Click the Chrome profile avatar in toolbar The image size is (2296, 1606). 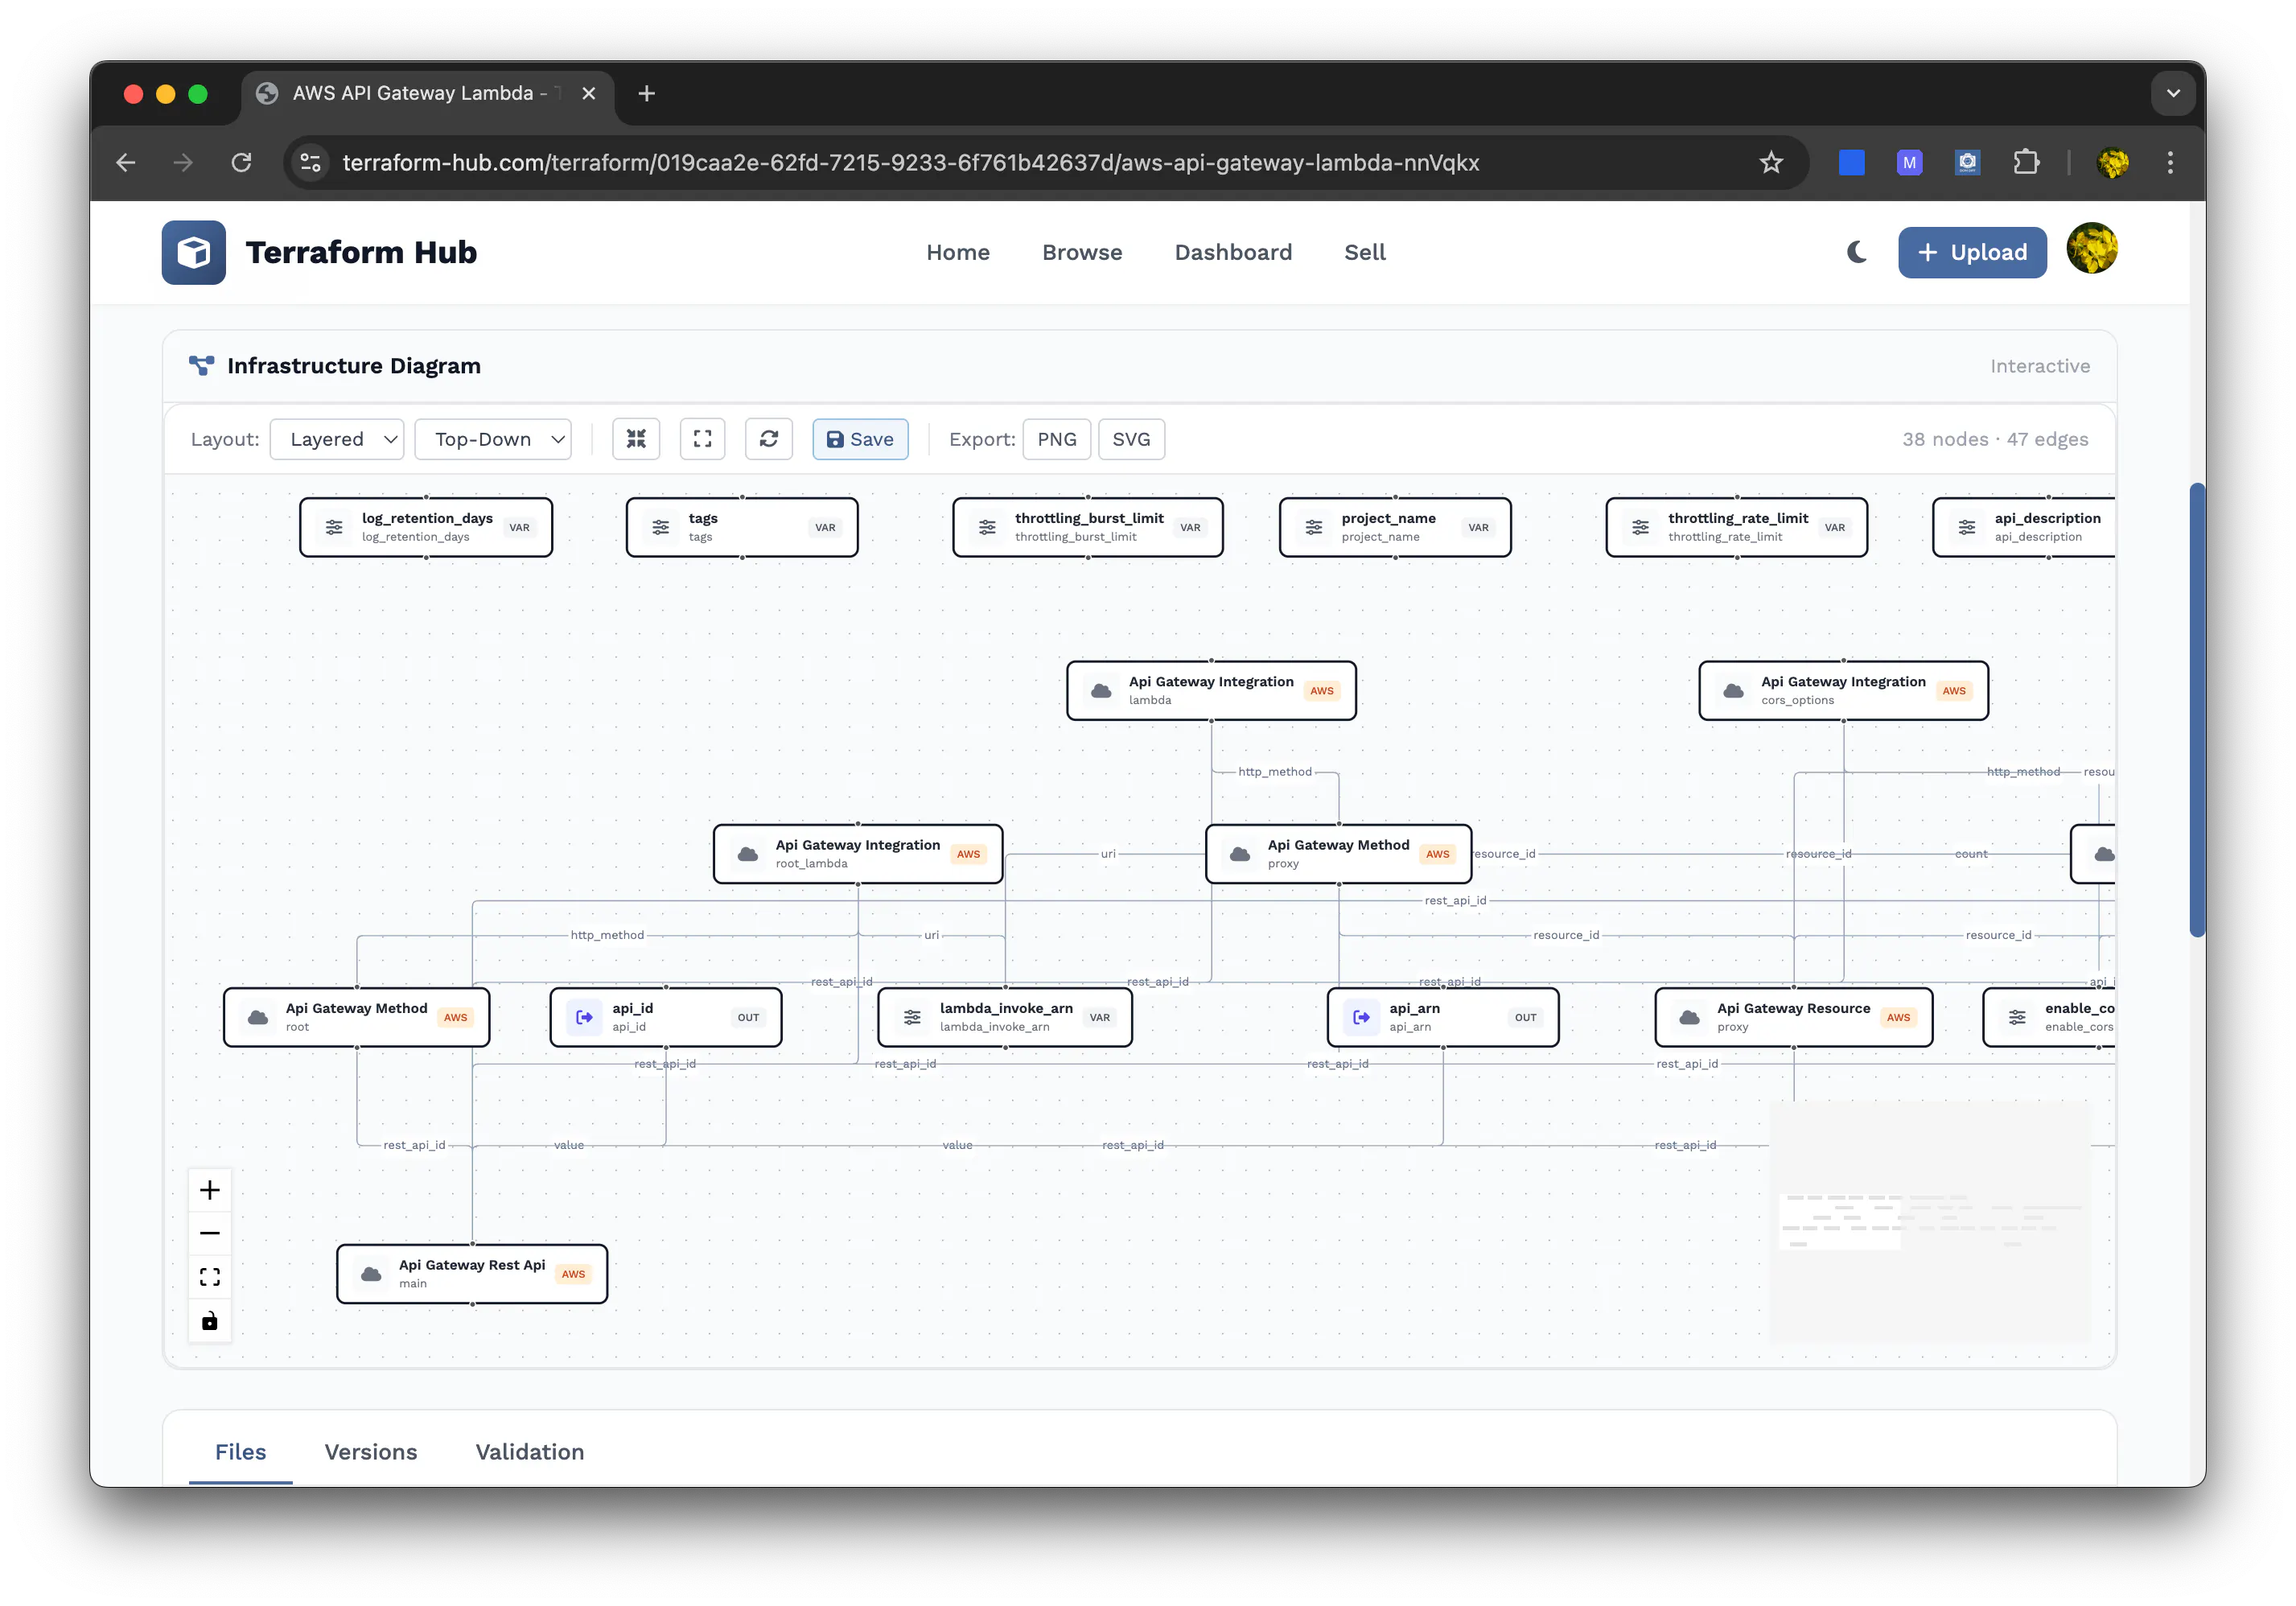2112,162
